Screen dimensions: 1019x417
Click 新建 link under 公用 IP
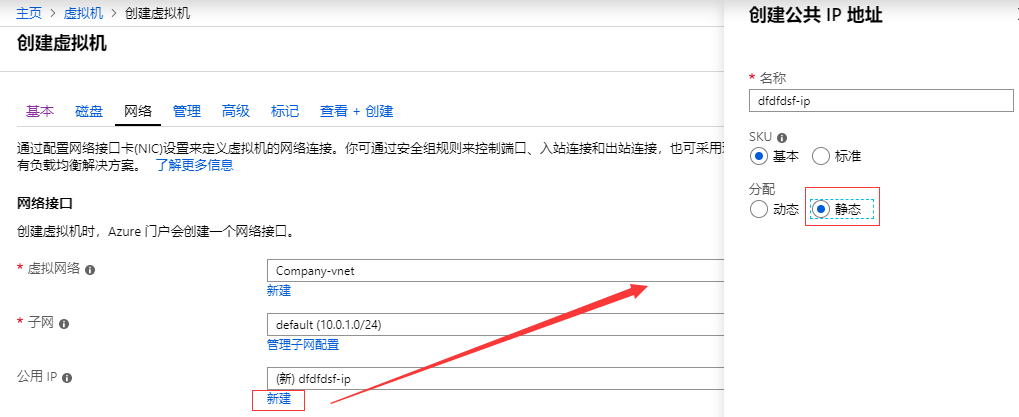(278, 399)
